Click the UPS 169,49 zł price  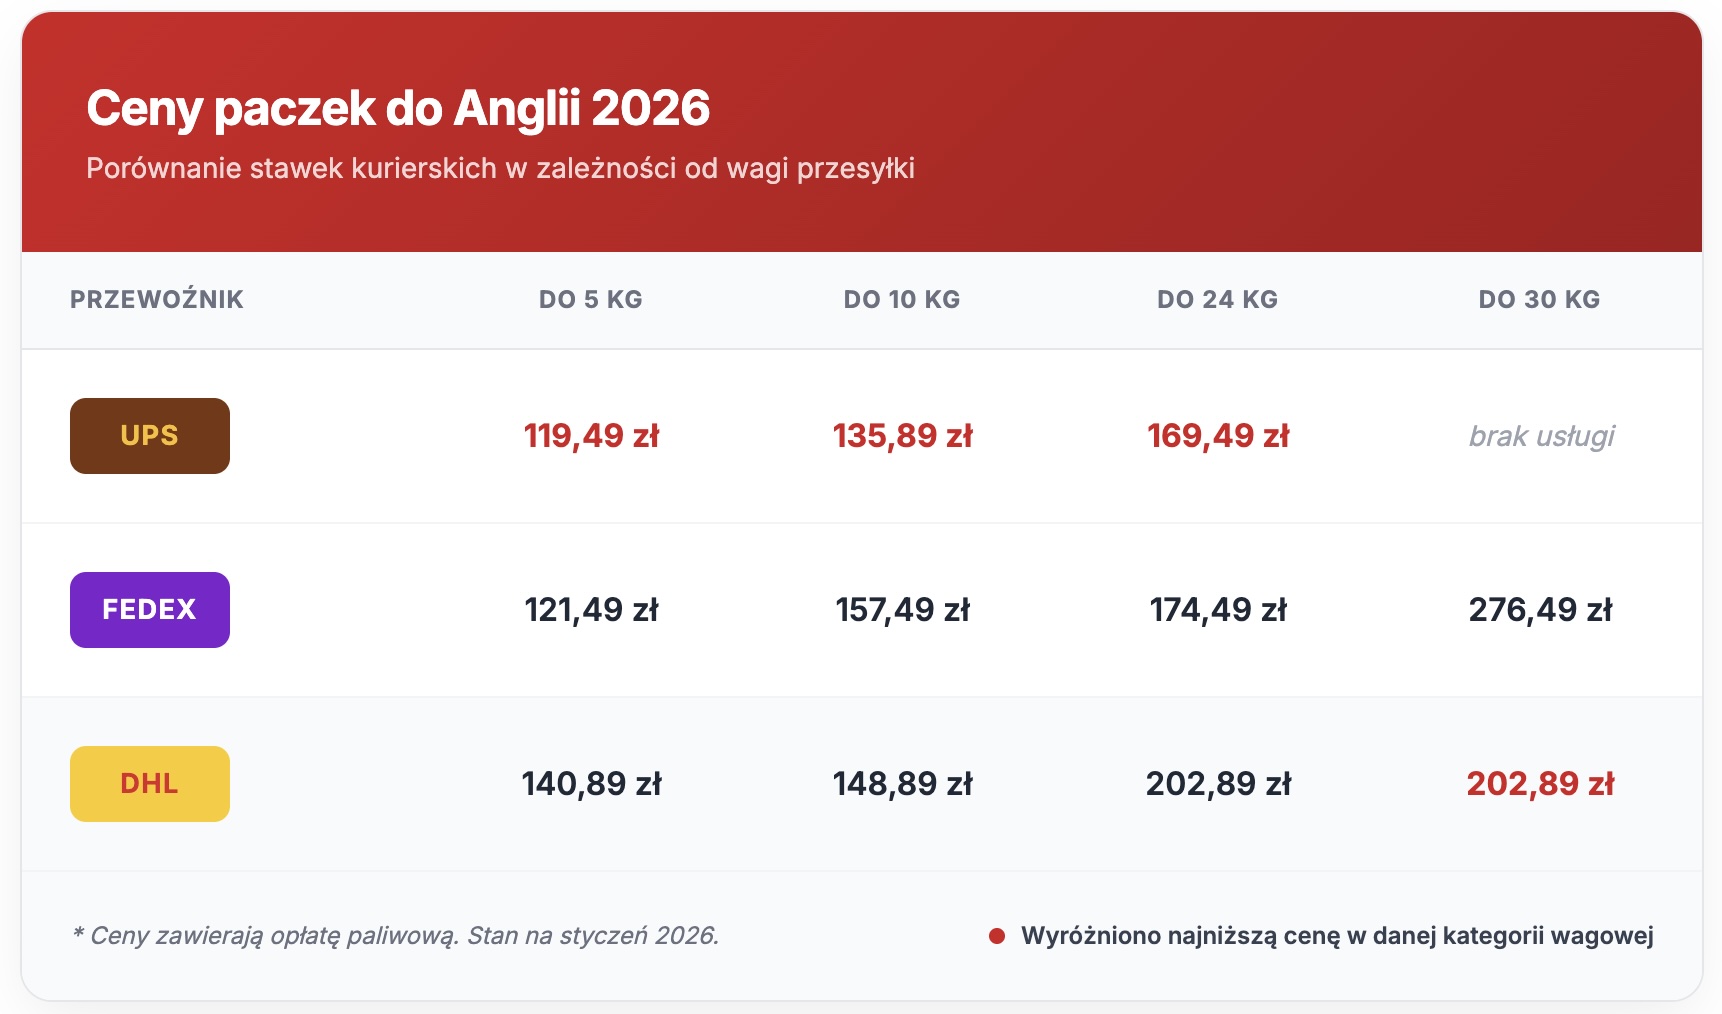click(x=1218, y=436)
